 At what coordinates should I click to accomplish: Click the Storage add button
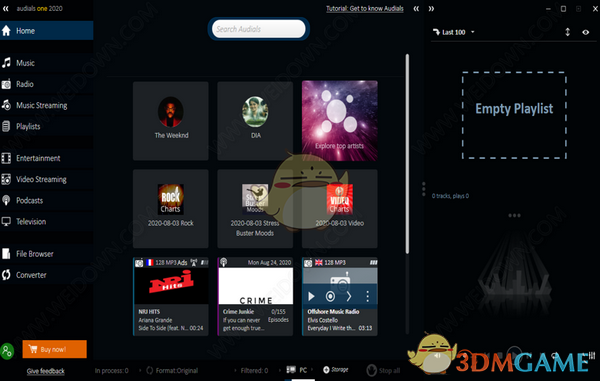point(336,370)
